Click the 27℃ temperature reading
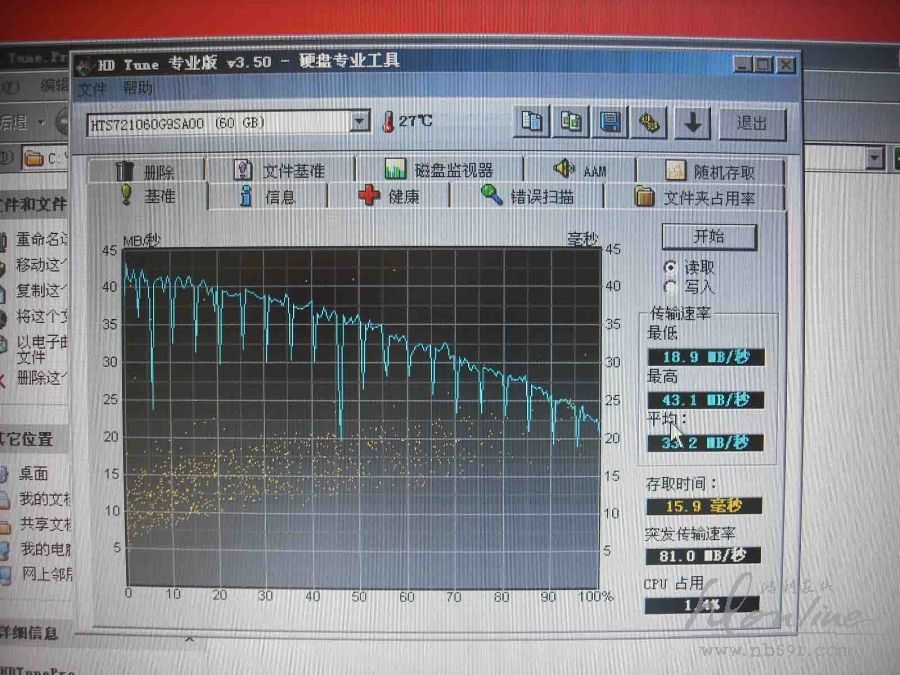This screenshot has width=900, height=675. 416,121
